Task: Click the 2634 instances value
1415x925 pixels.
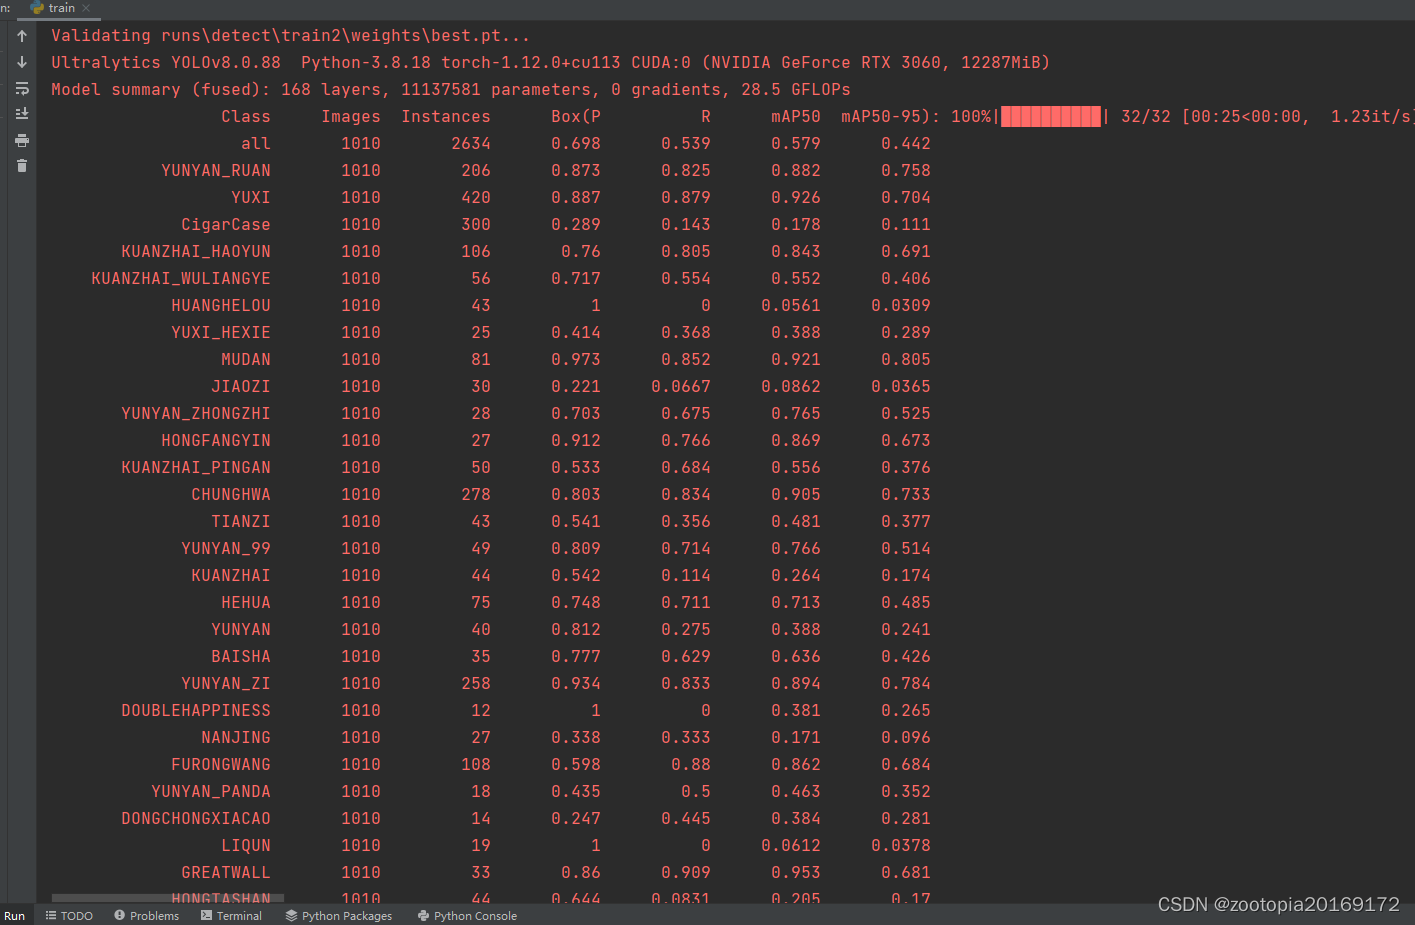Action: [471, 144]
